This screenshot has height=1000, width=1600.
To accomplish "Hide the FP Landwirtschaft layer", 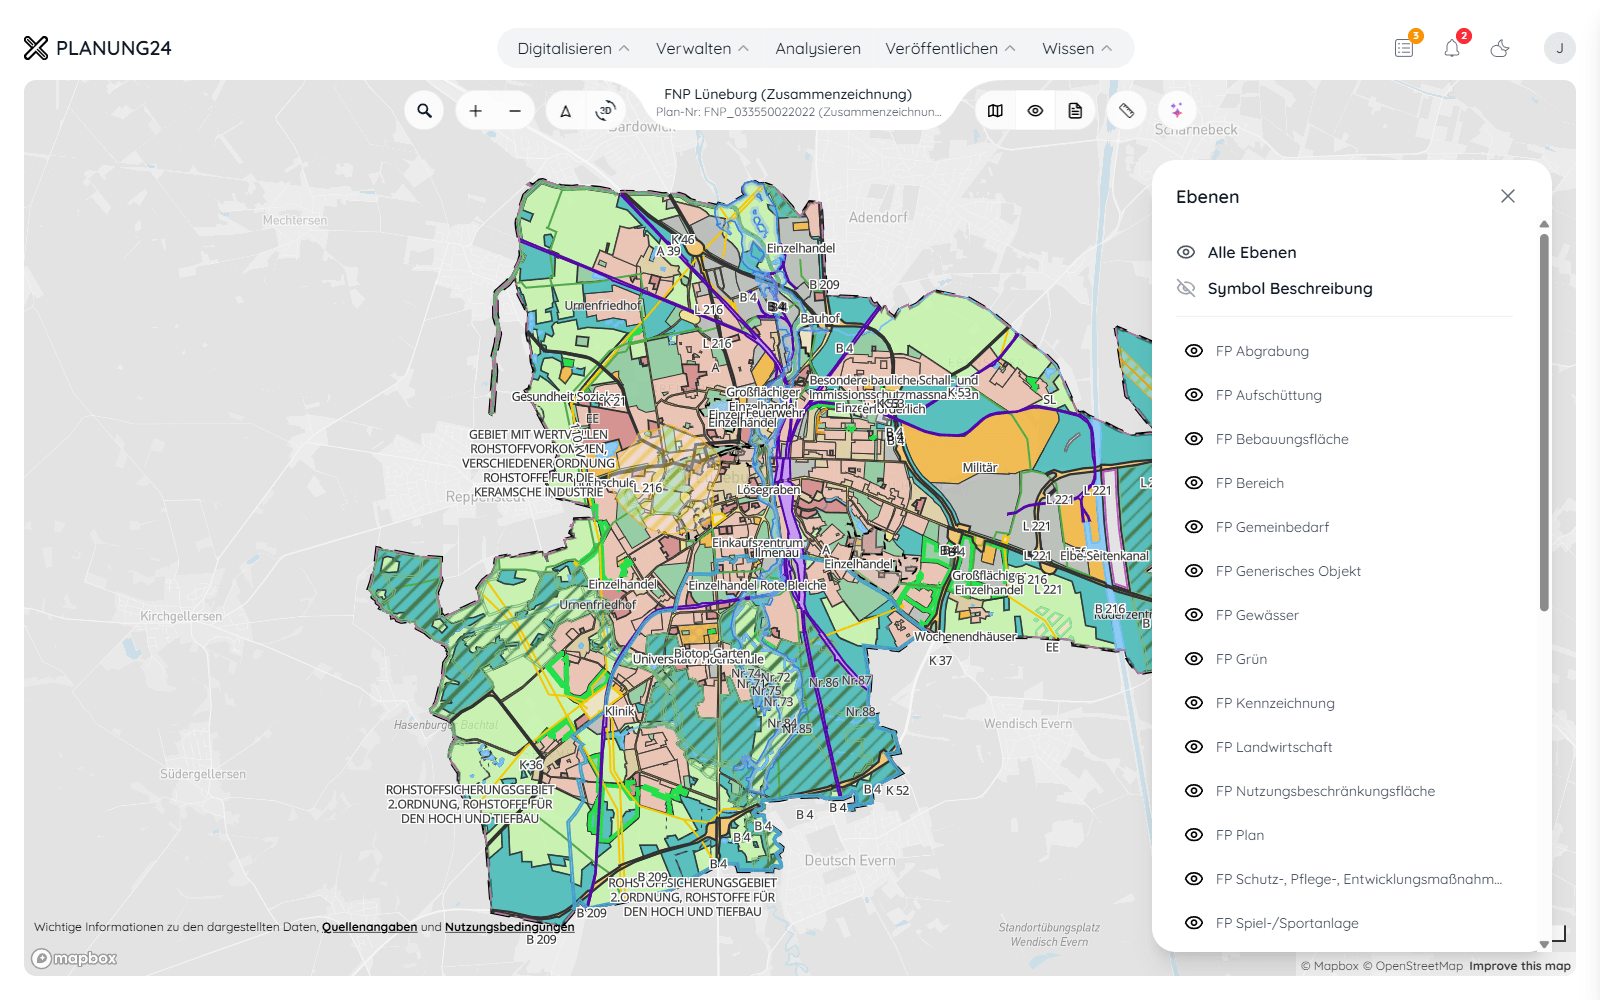I will pos(1194,747).
